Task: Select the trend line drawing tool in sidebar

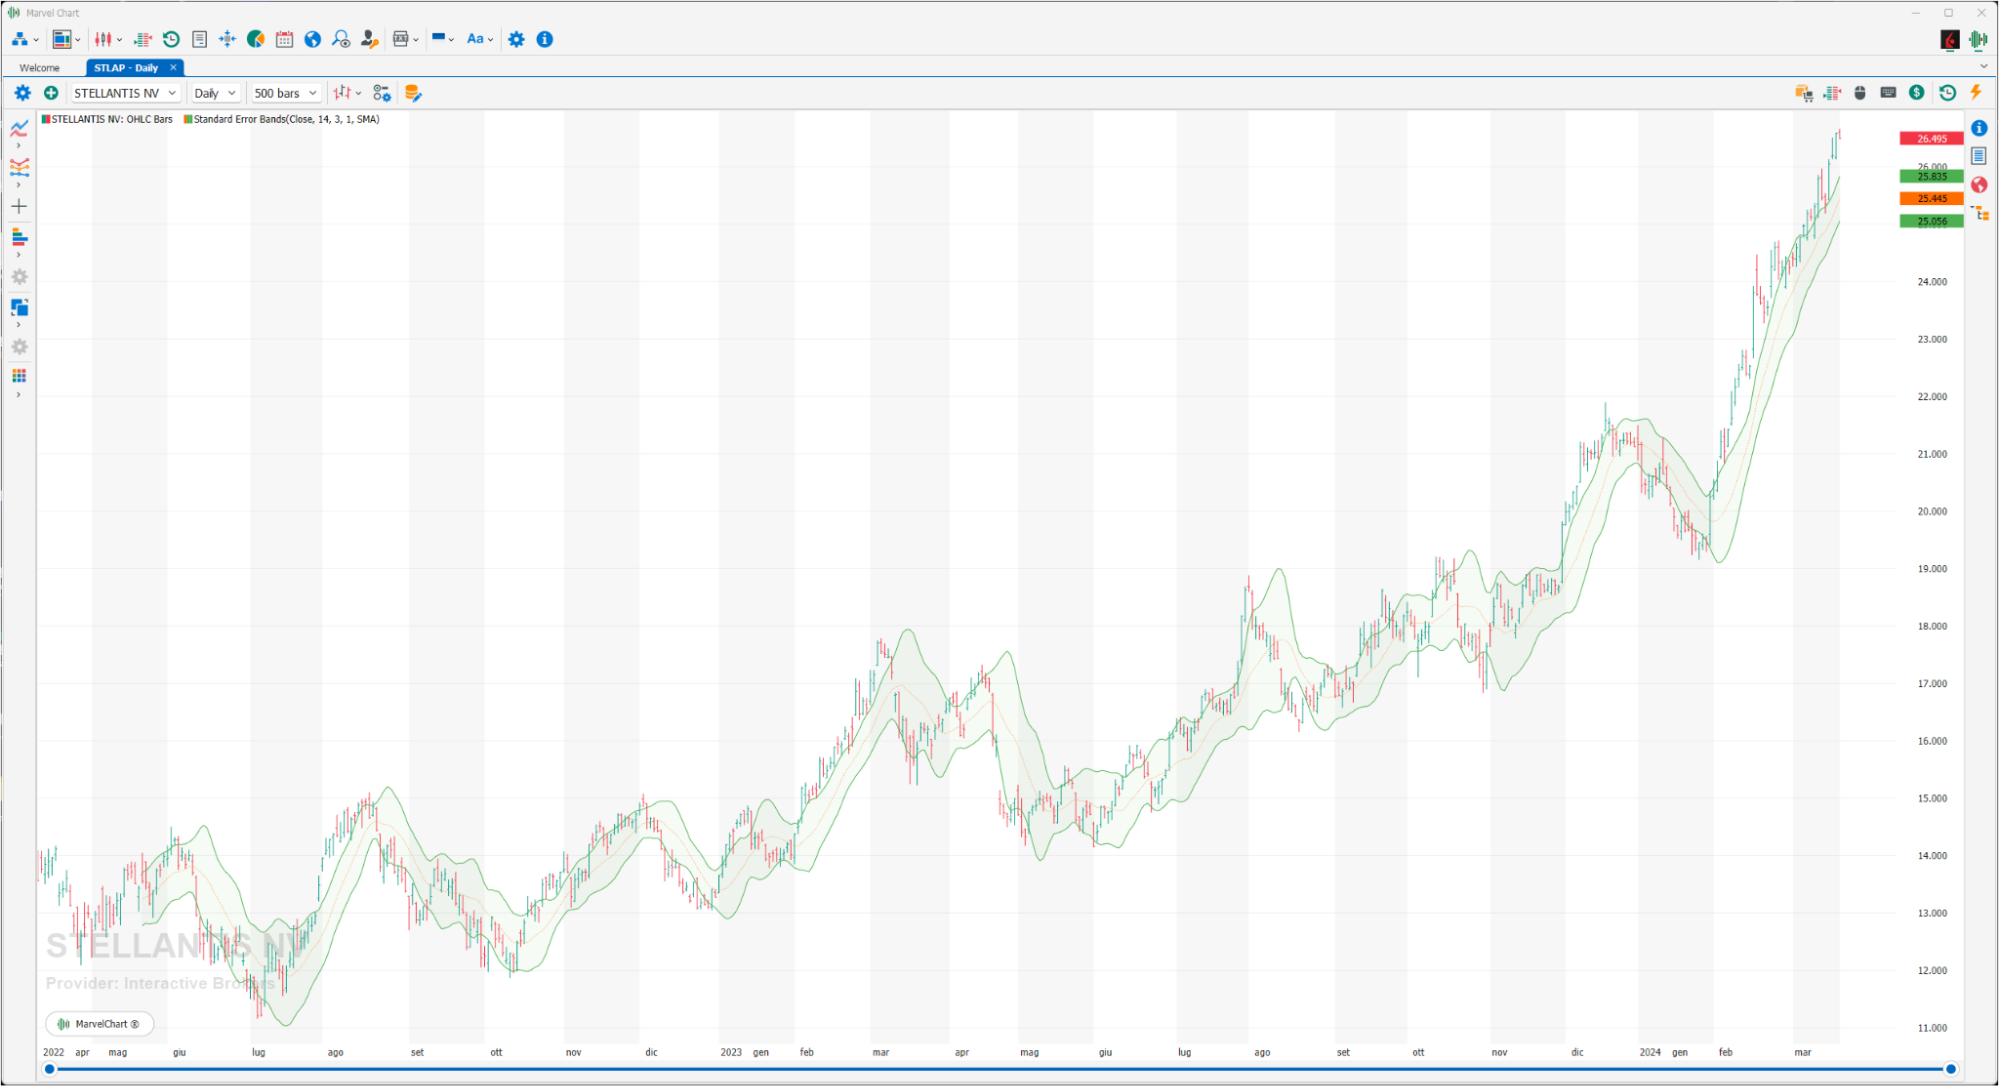Action: 19,128
